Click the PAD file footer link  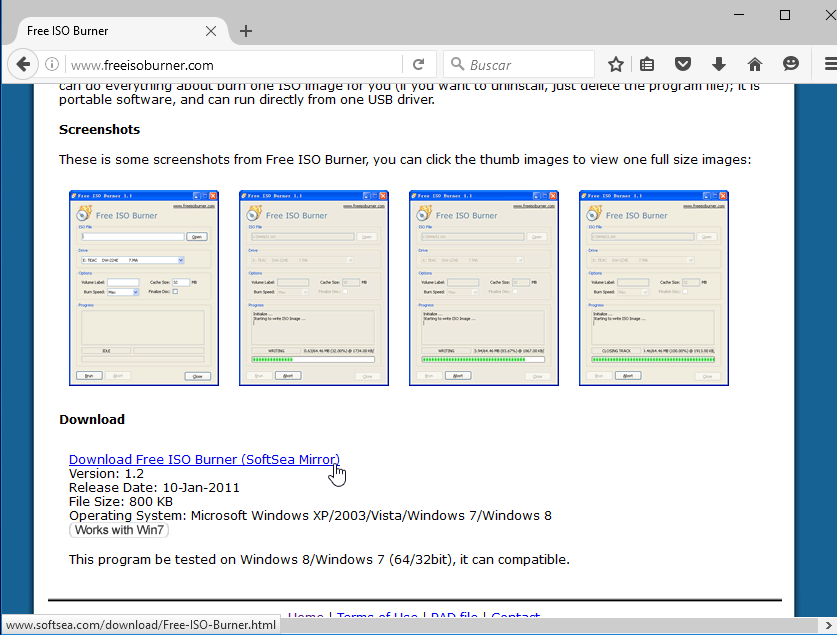(454, 615)
